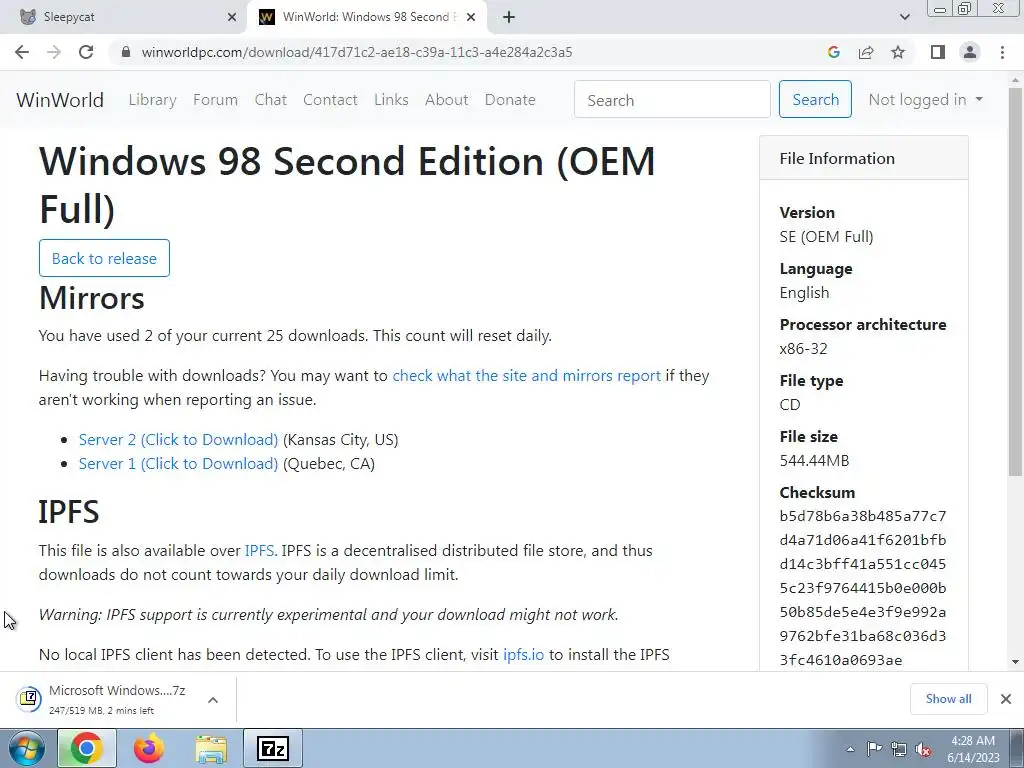Click the Action Center flag icon
The width and height of the screenshot is (1024, 768).
click(874, 749)
